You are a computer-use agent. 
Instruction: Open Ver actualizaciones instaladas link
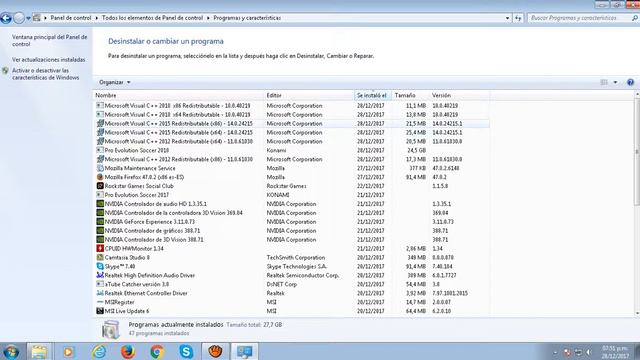49,60
